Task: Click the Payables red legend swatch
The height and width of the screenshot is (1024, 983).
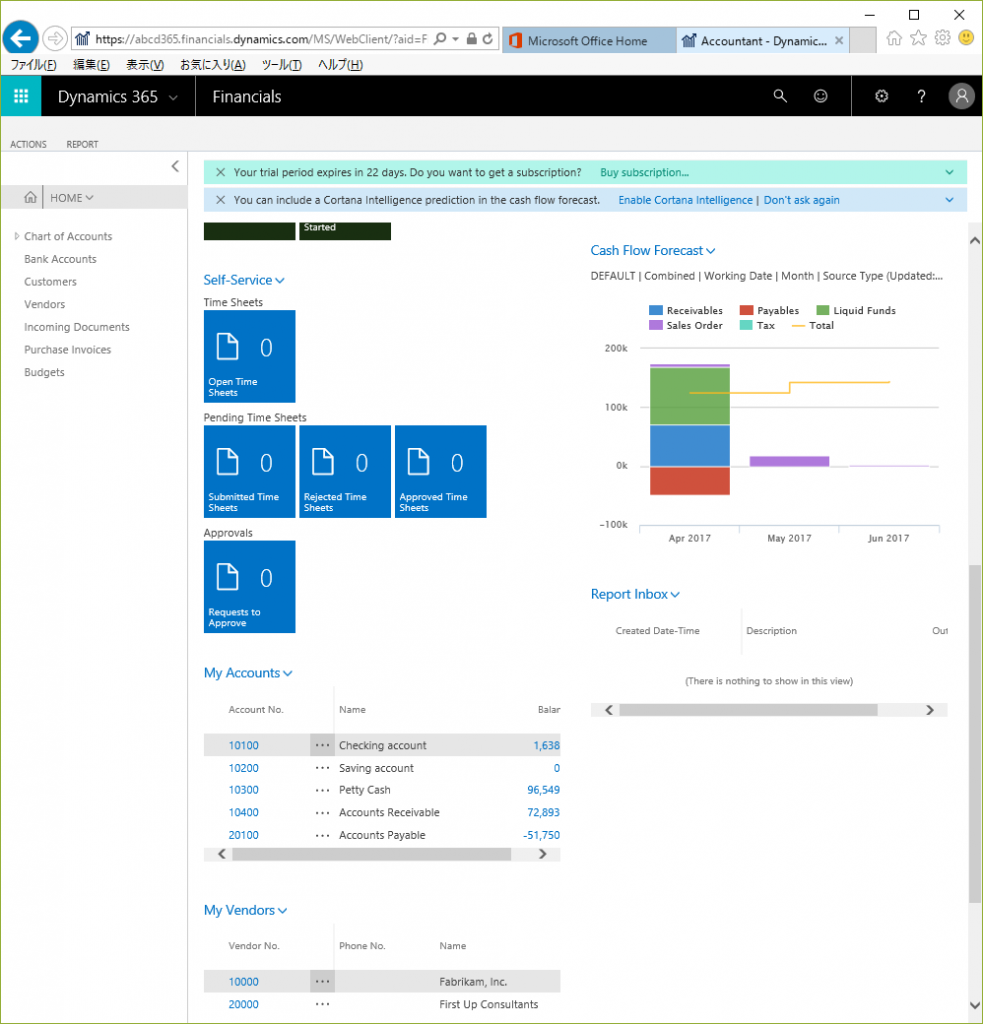Action: tap(747, 310)
